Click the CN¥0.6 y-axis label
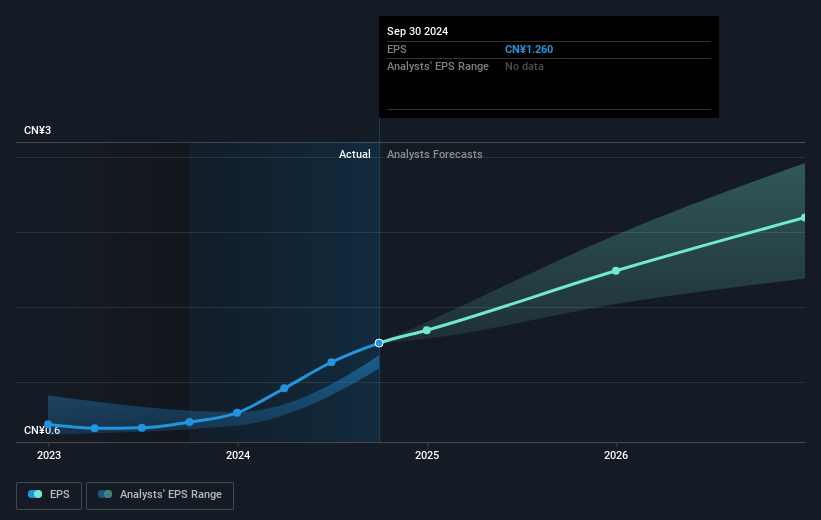821x520 pixels. (x=42, y=430)
